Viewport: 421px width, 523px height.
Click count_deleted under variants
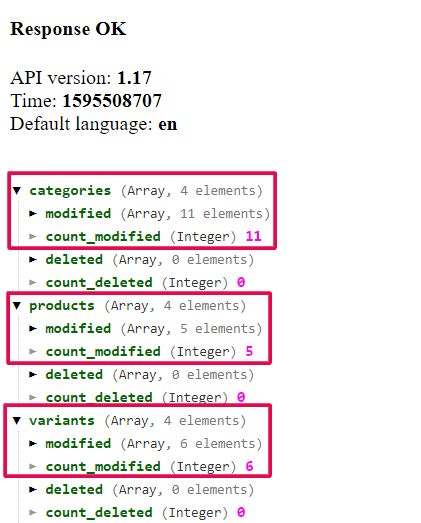[99, 513]
